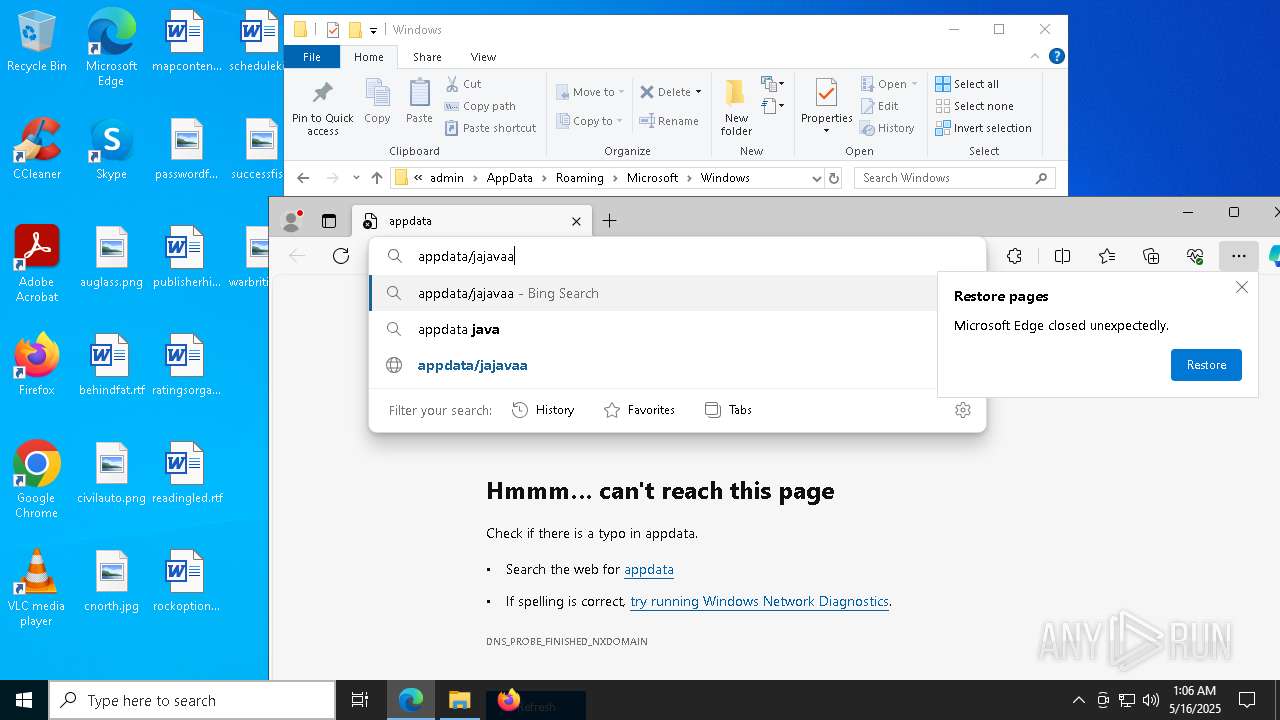Filter search by Tabs
Image resolution: width=1280 pixels, height=720 pixels.
coord(728,410)
